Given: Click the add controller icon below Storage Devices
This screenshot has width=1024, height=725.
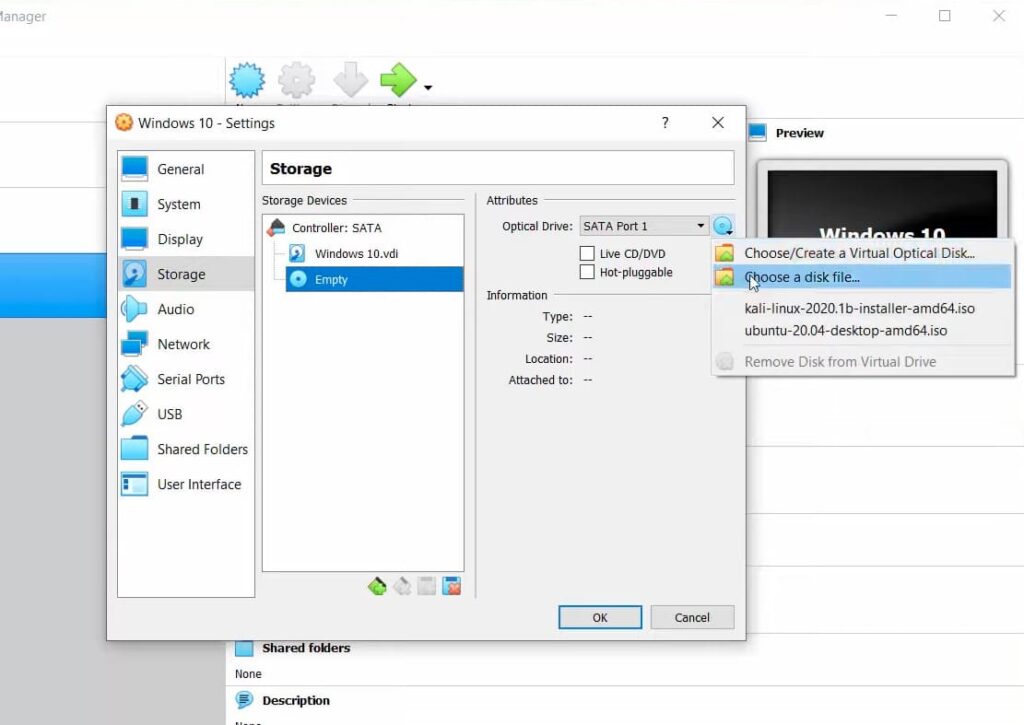Looking at the screenshot, I should [377, 587].
